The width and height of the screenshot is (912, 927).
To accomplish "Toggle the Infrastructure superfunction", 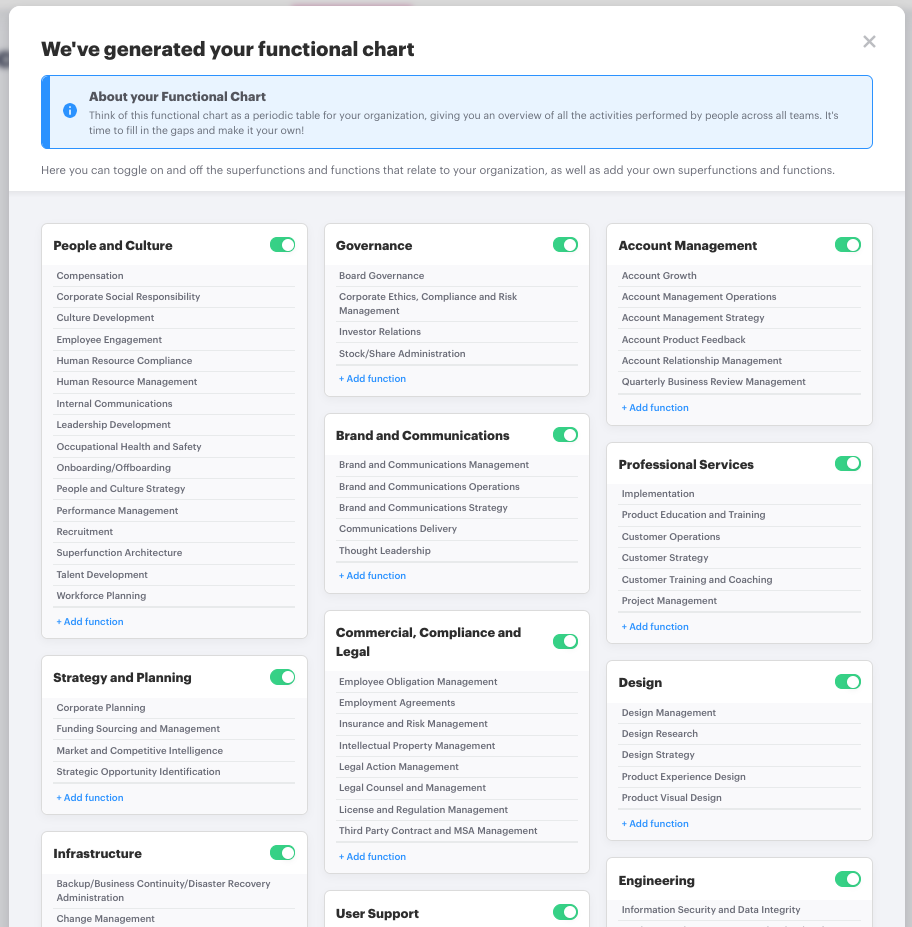I will tap(282, 852).
